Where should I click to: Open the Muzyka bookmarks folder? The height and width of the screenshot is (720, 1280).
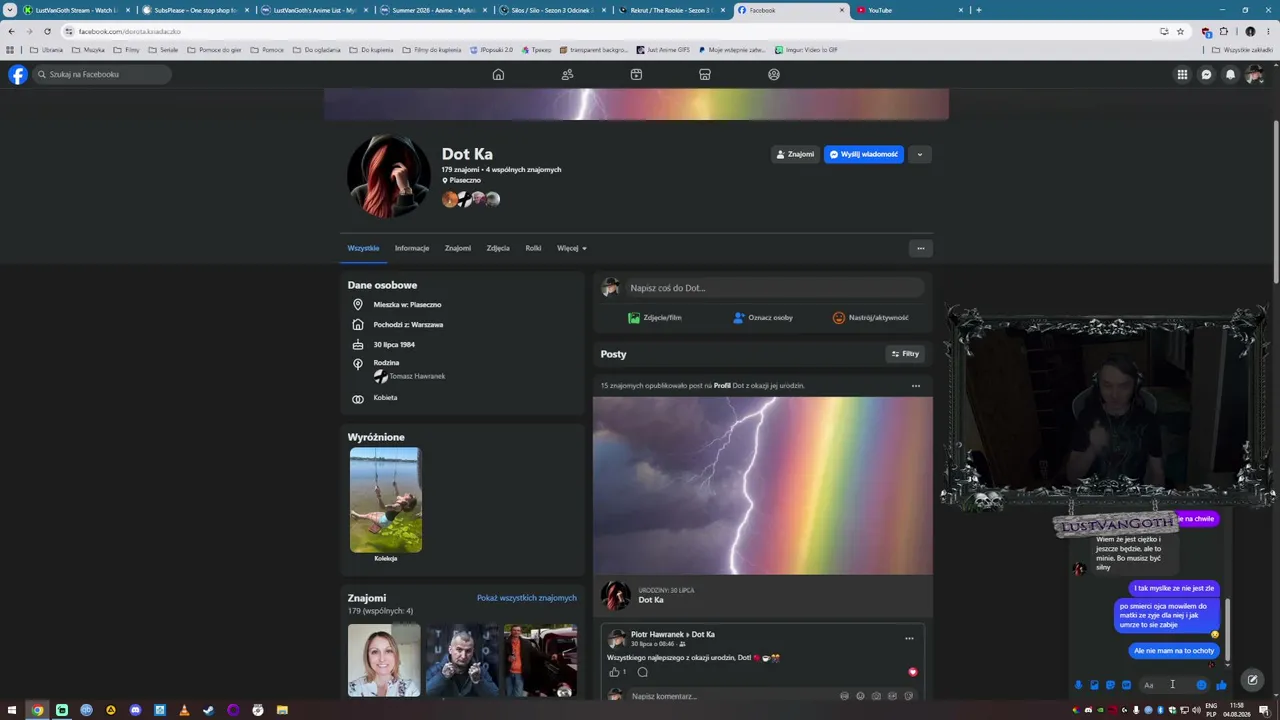point(88,50)
